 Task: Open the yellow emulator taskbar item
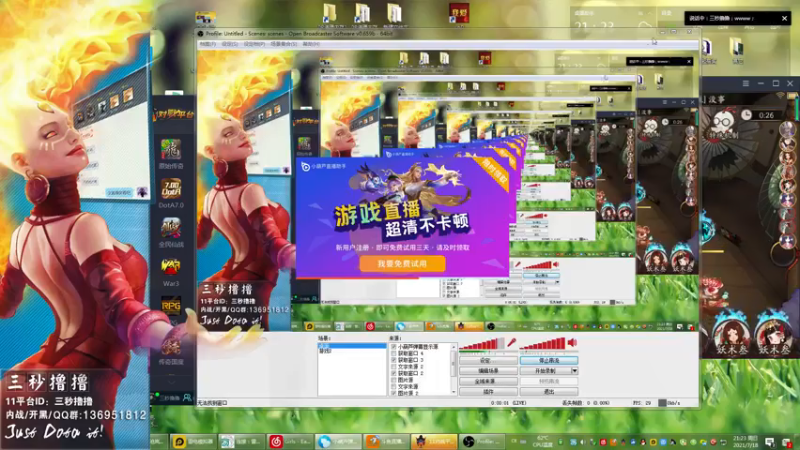pos(193,441)
